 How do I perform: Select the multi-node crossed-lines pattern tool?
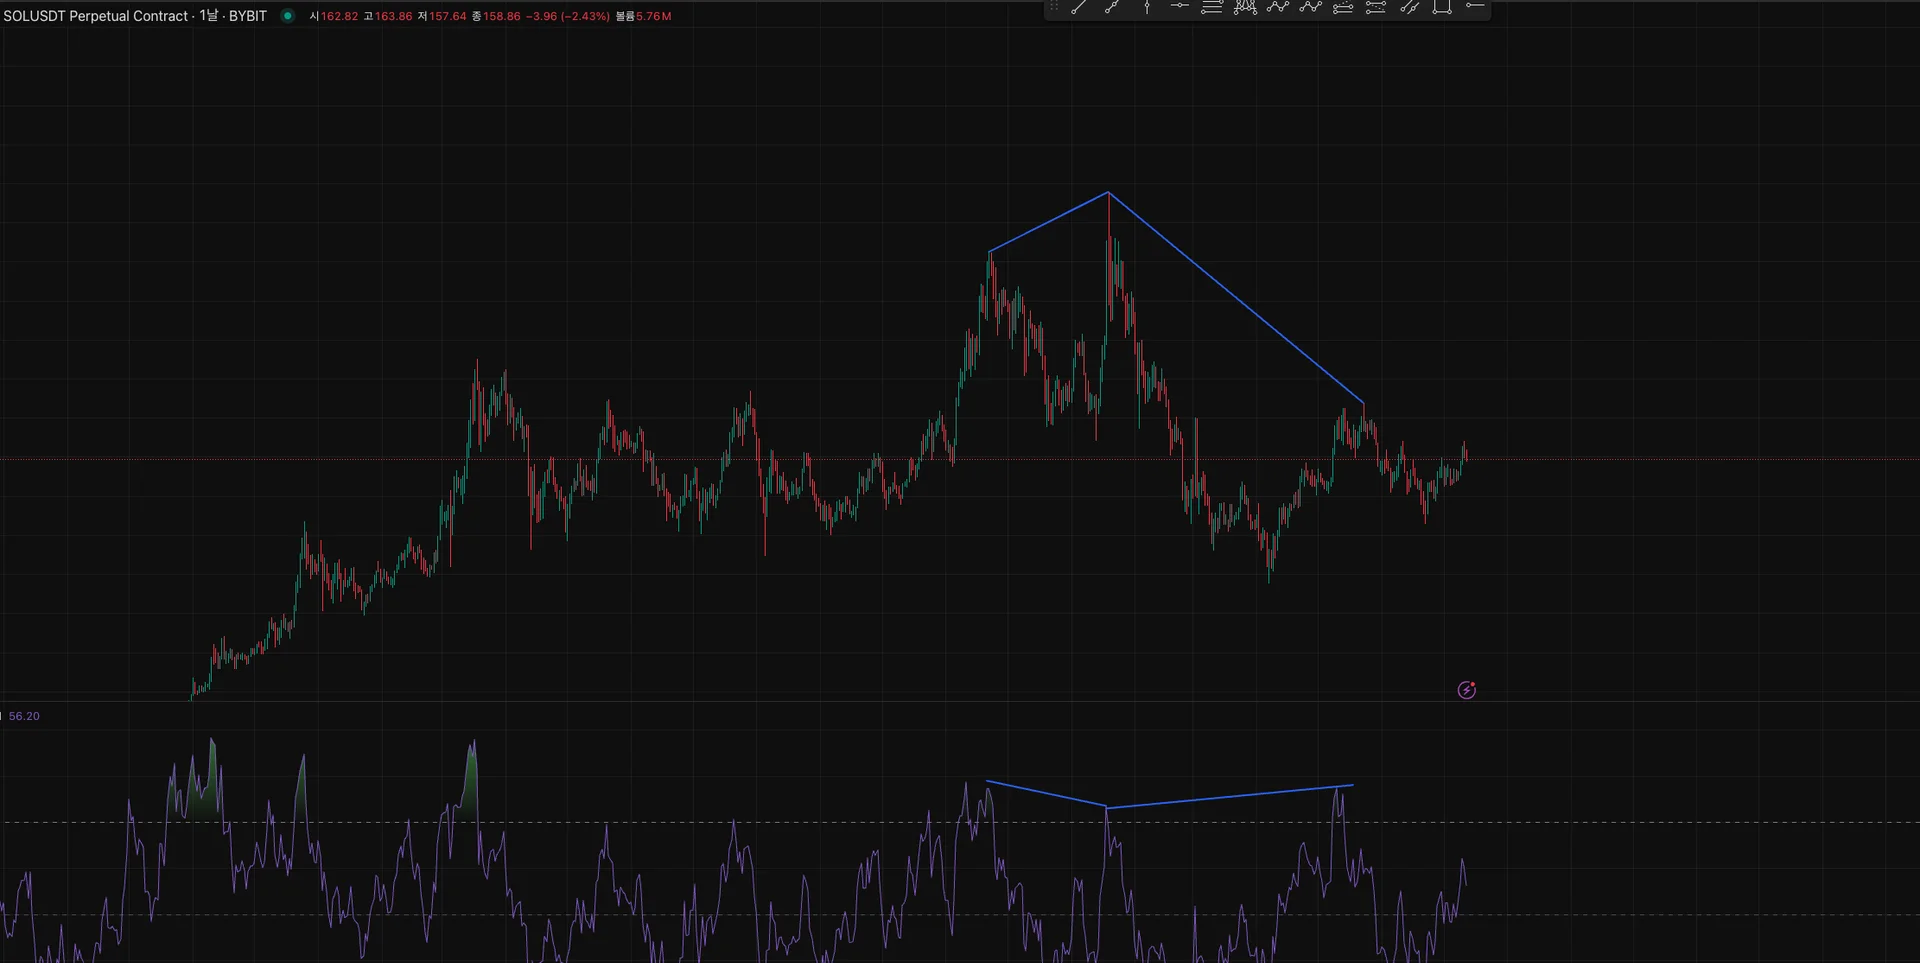pyautogui.click(x=1245, y=7)
